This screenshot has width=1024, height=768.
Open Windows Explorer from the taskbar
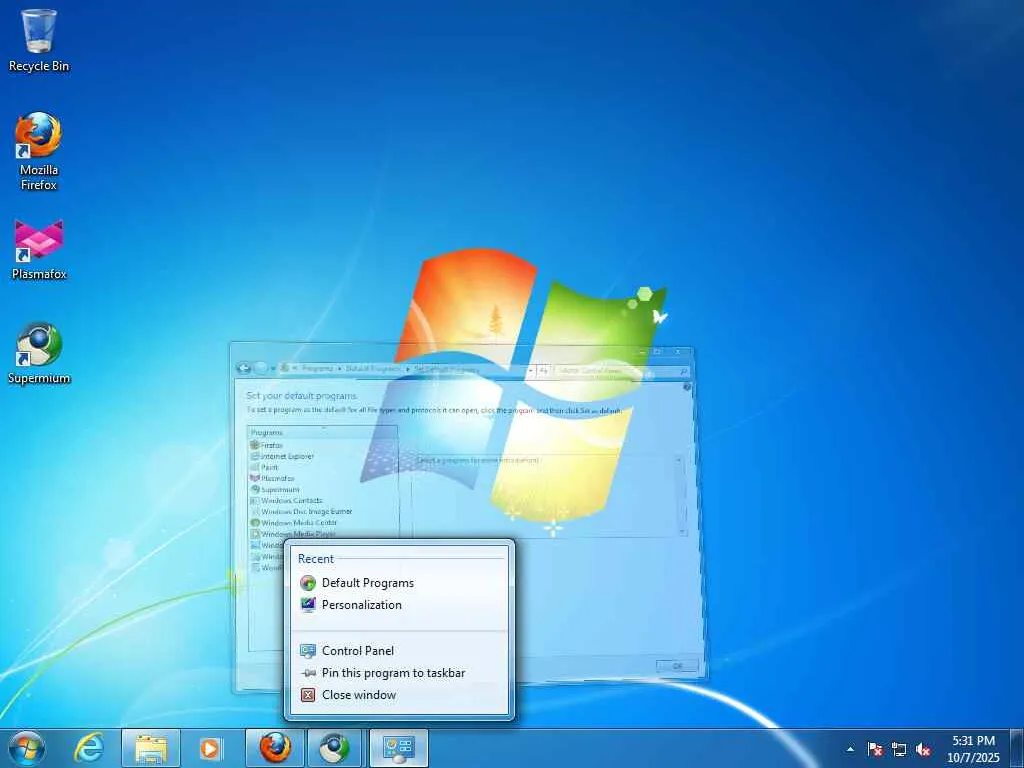[151, 748]
